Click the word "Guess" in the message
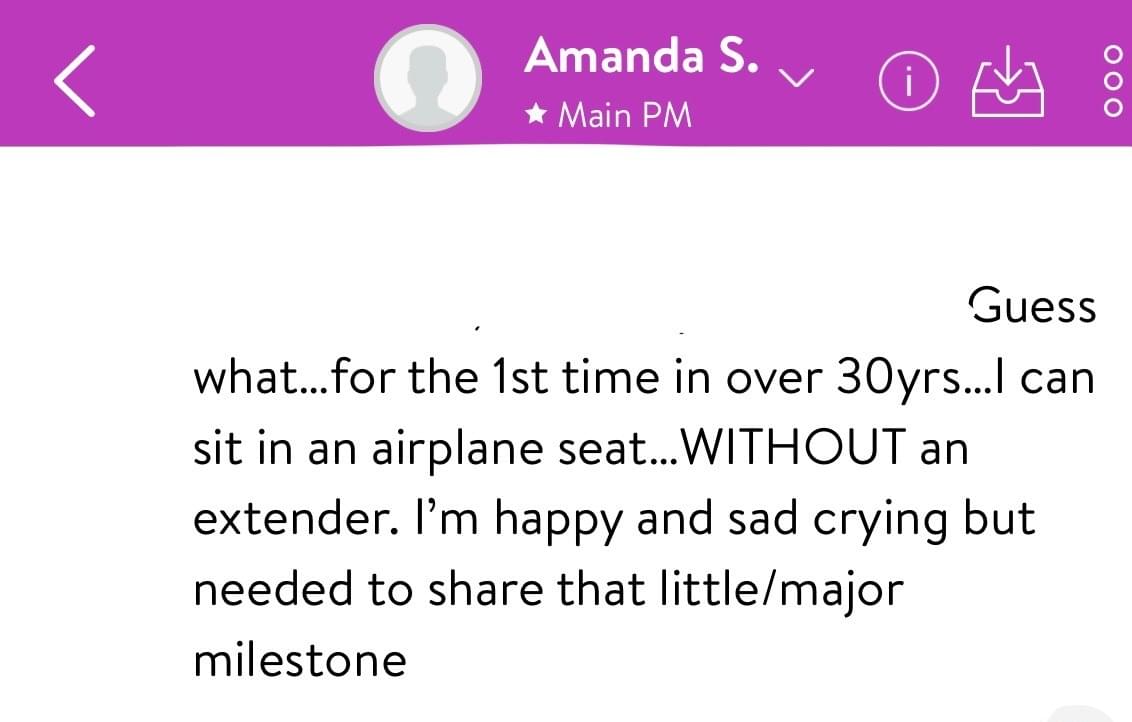The height and width of the screenshot is (722, 1132). (1032, 305)
